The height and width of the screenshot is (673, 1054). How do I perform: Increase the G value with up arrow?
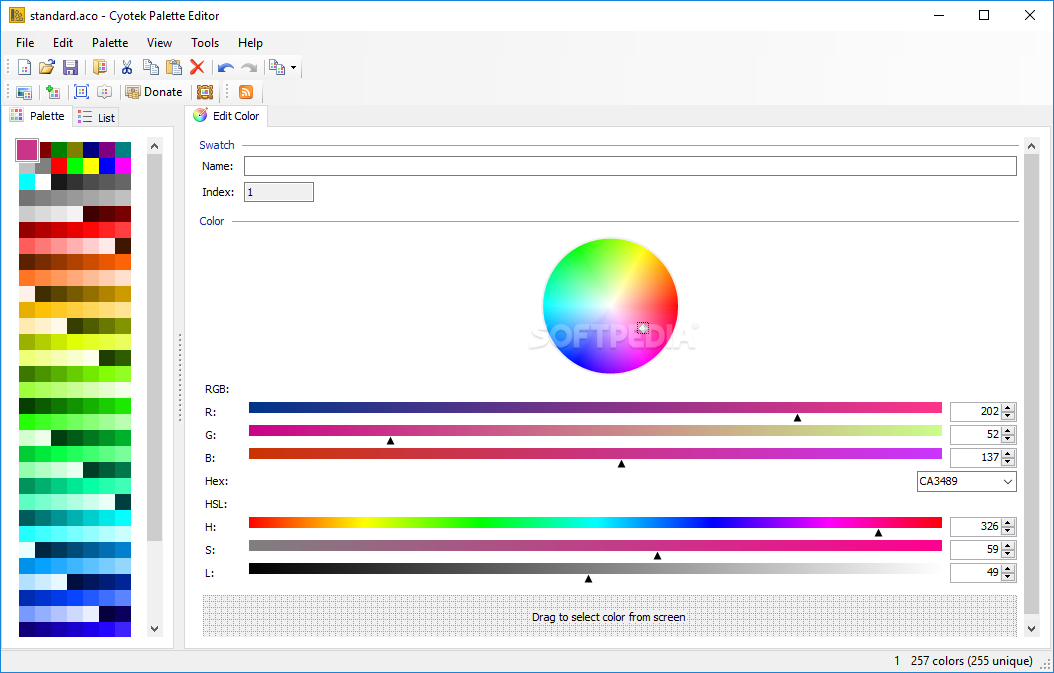click(x=1007, y=430)
